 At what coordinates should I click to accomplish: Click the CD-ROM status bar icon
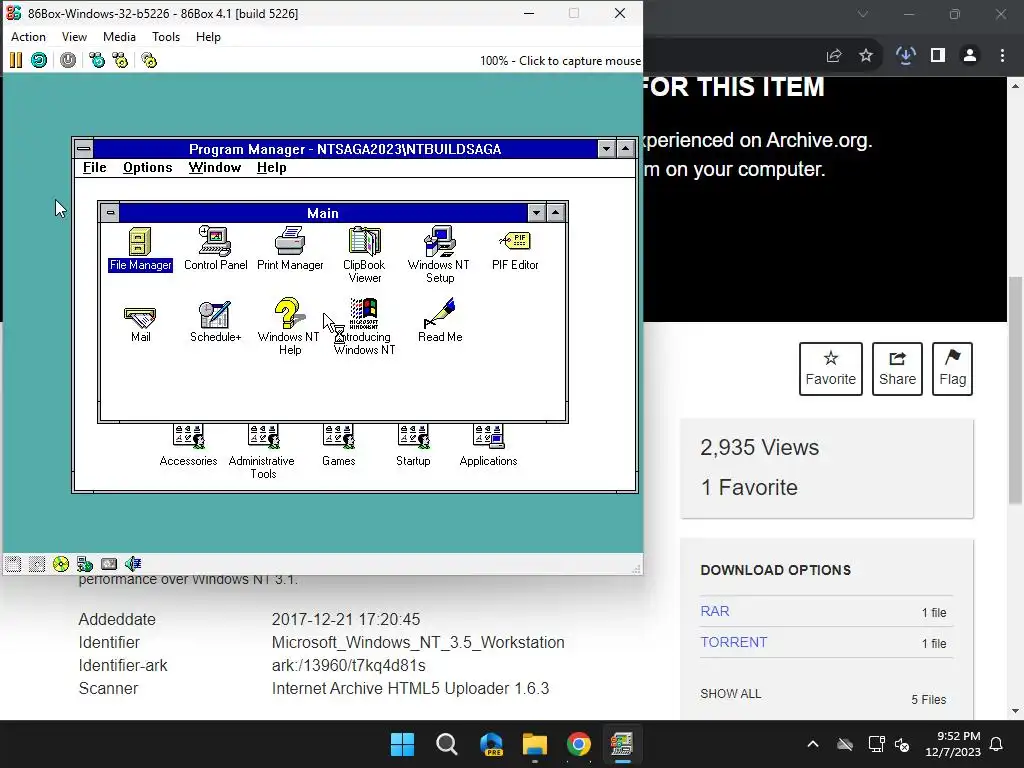click(61, 564)
